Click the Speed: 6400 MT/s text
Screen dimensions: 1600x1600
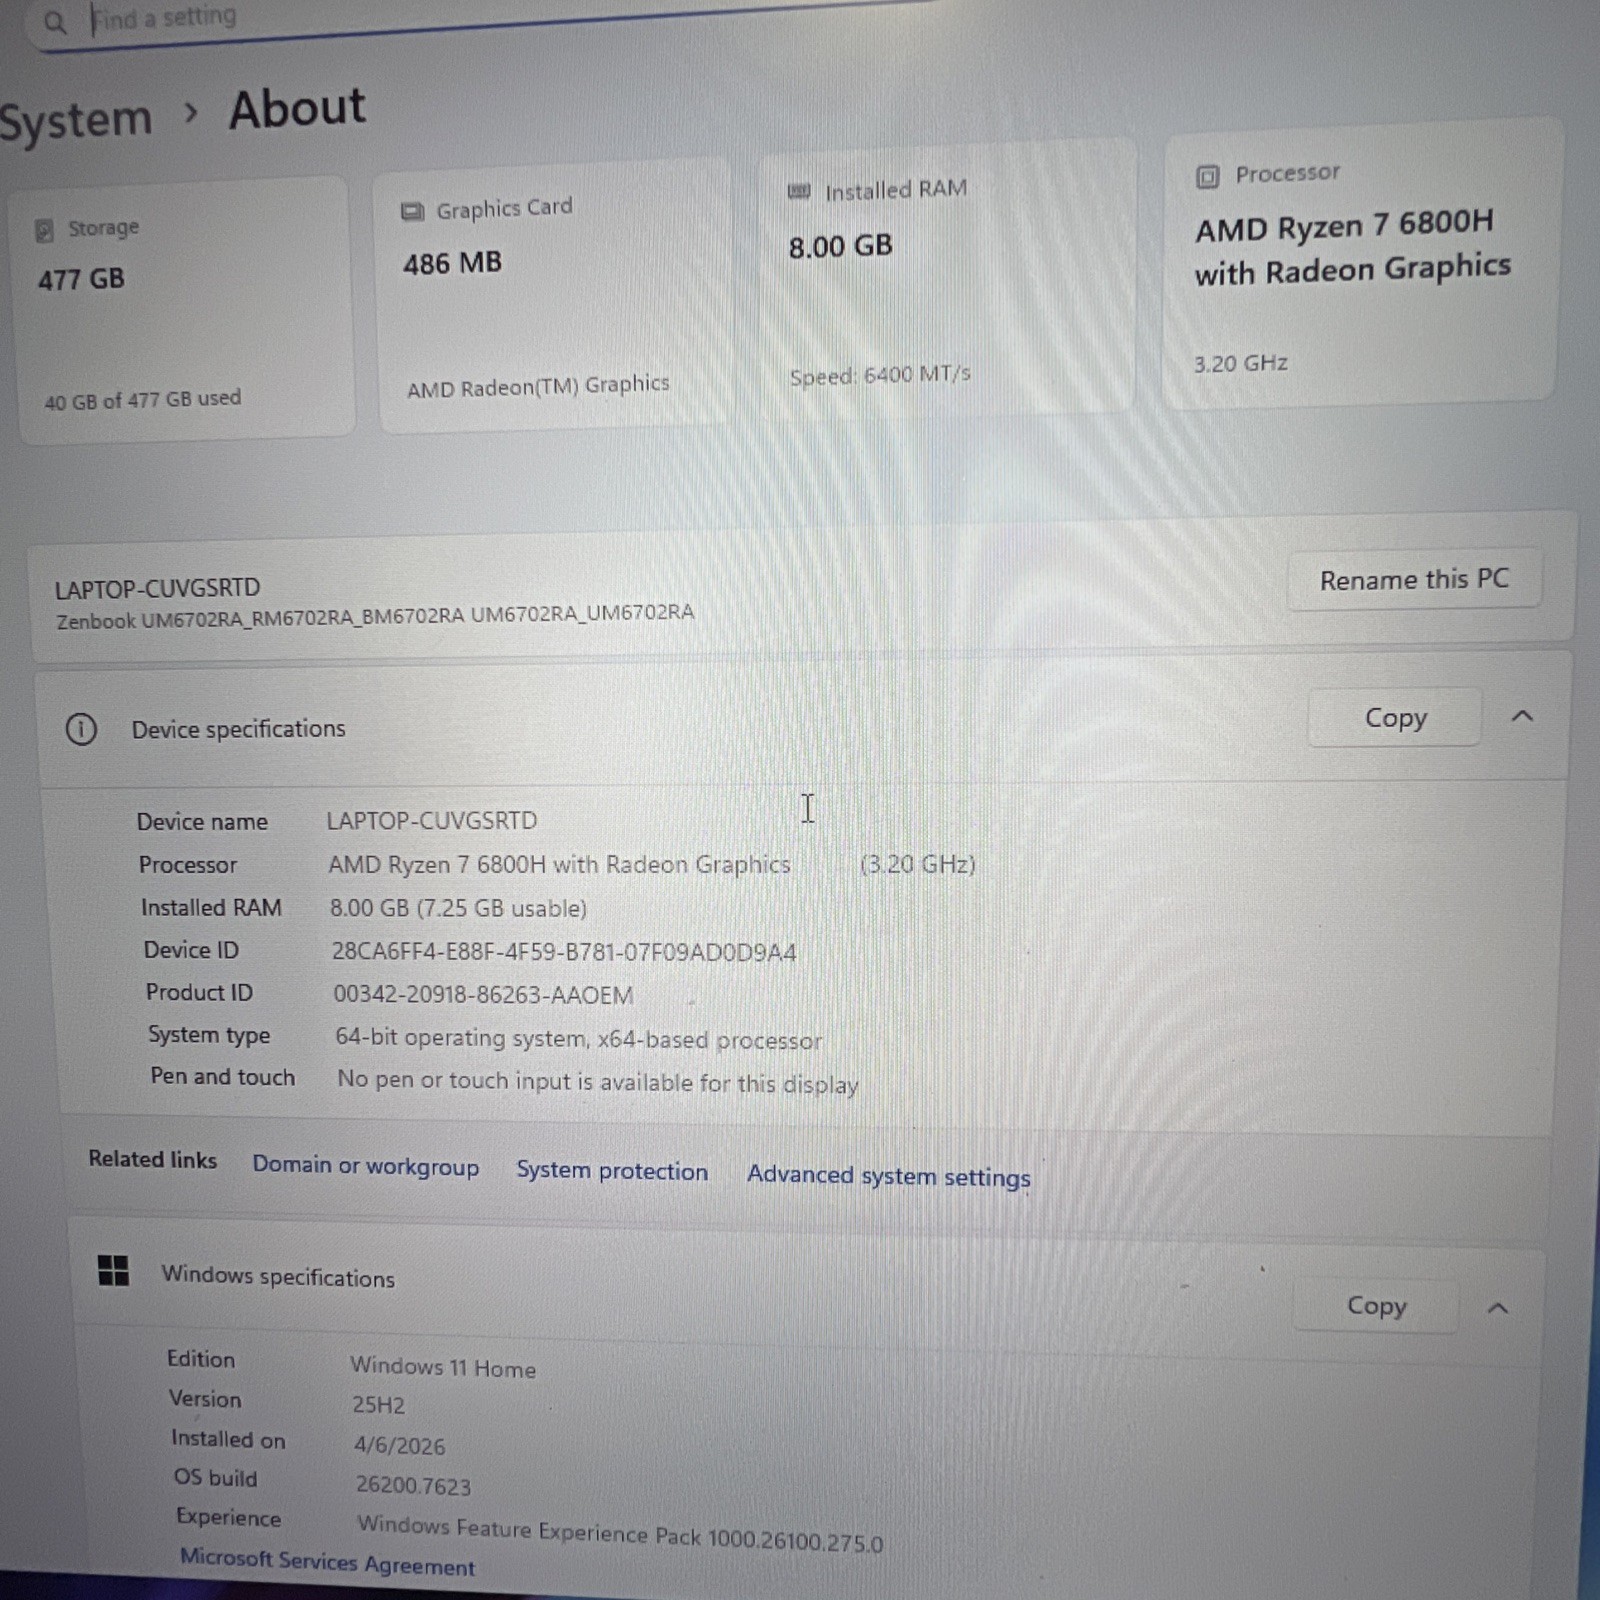tap(880, 375)
